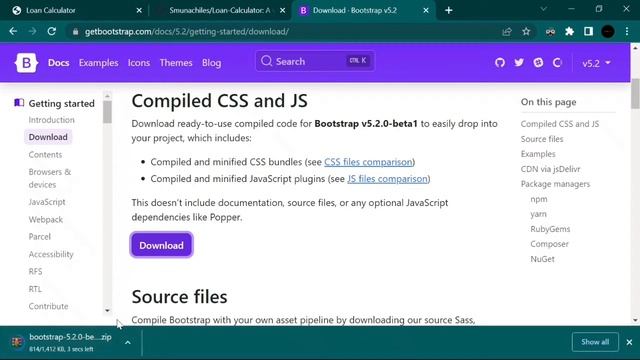The image size is (640, 360).
Task: Click the browser forward arrow
Action: pyautogui.click(x=32, y=31)
